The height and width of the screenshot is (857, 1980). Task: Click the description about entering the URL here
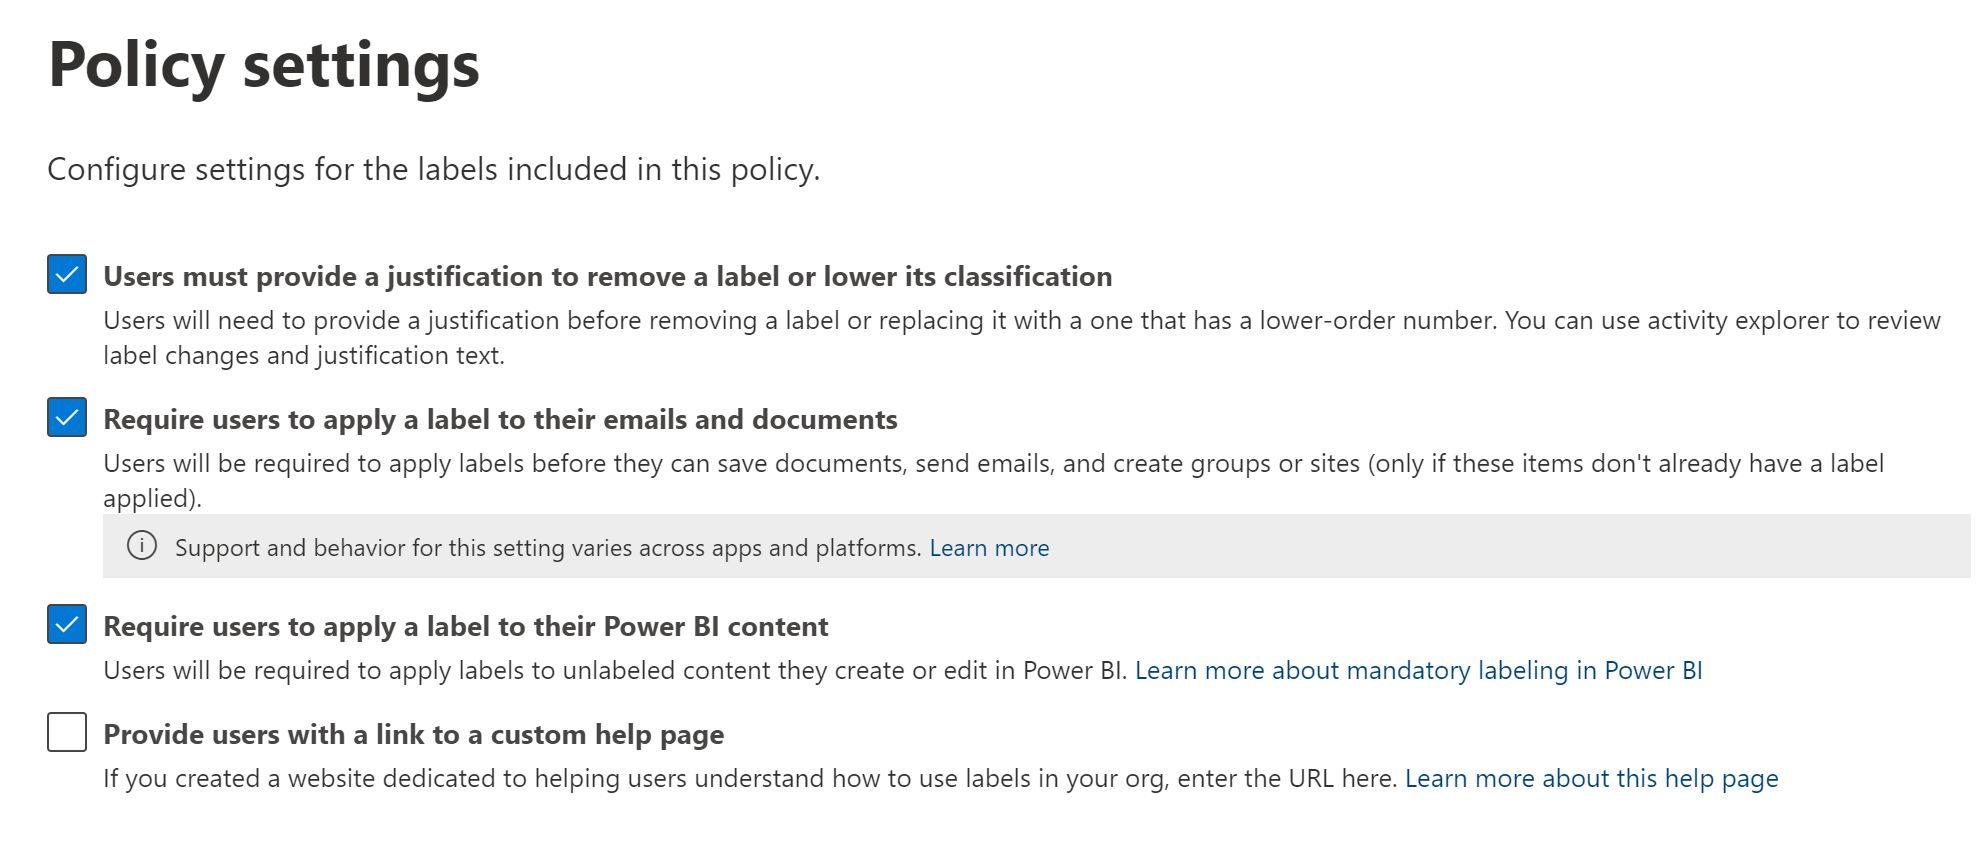pyautogui.click(x=750, y=778)
